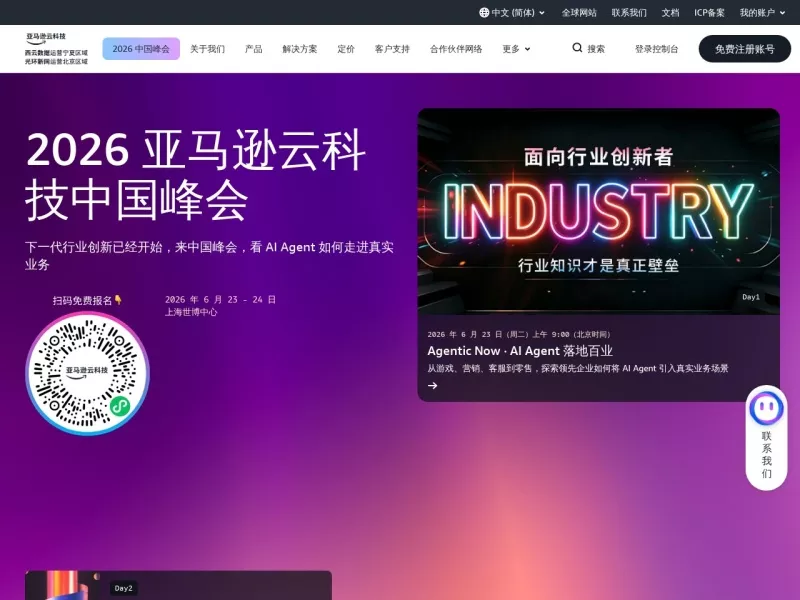Click the 2026 亚马逊云科技中国峰会 headline
The height and width of the screenshot is (600, 800).
195,175
